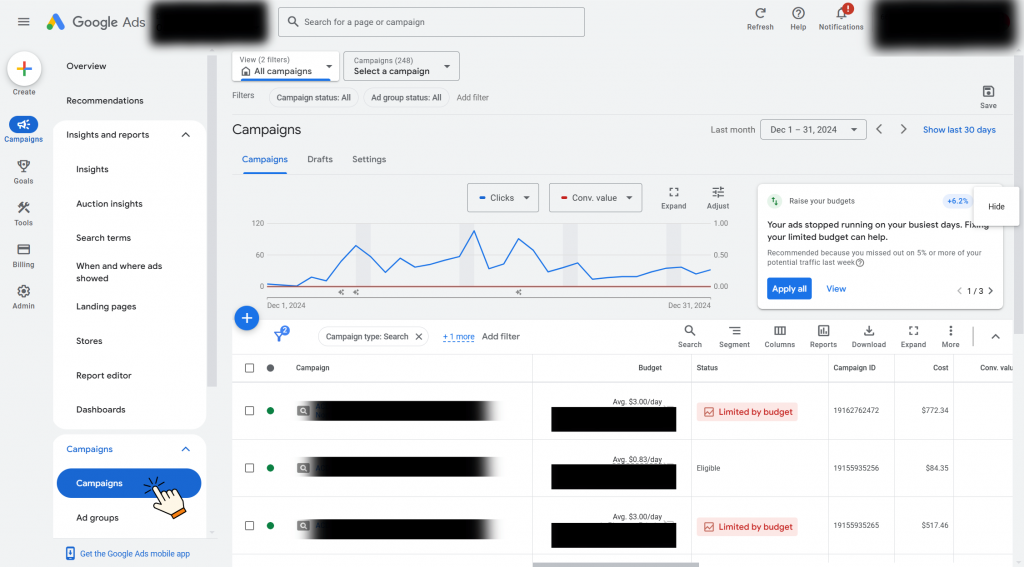Open the Dec 1 – 31, 2024 date range dropdown
Viewport: 1024px width, 567px height.
pyautogui.click(x=813, y=130)
